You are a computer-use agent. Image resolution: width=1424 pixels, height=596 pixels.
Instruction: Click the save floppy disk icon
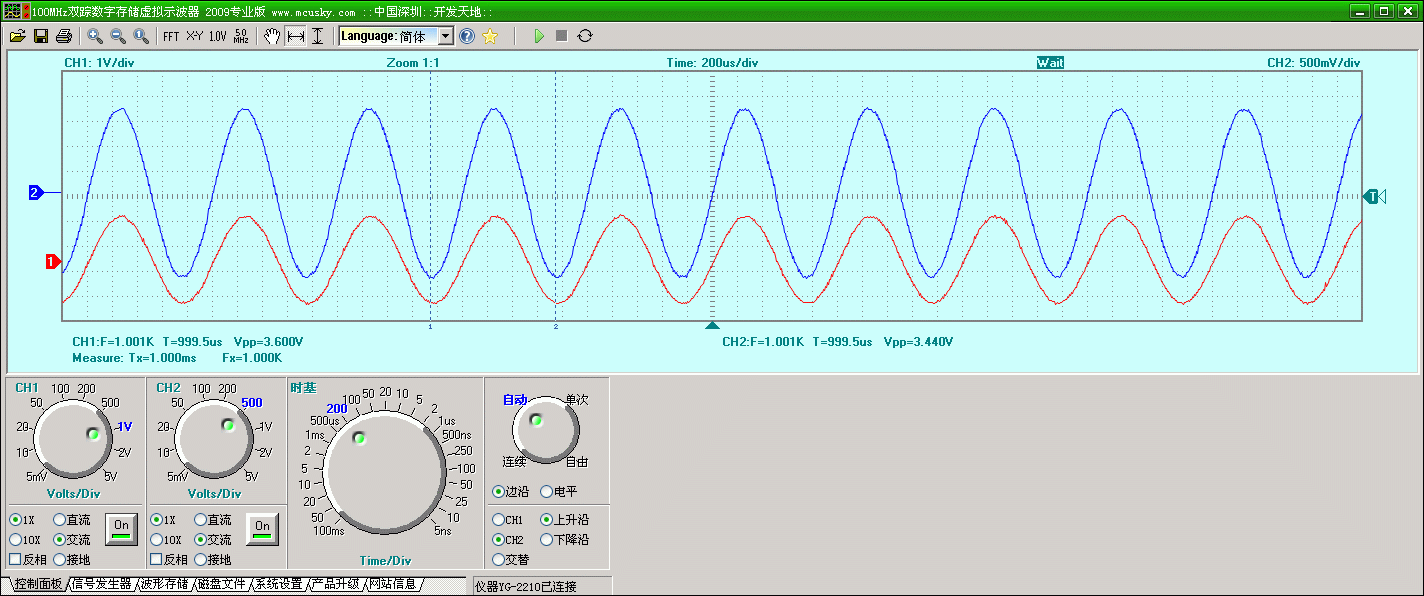tap(41, 36)
